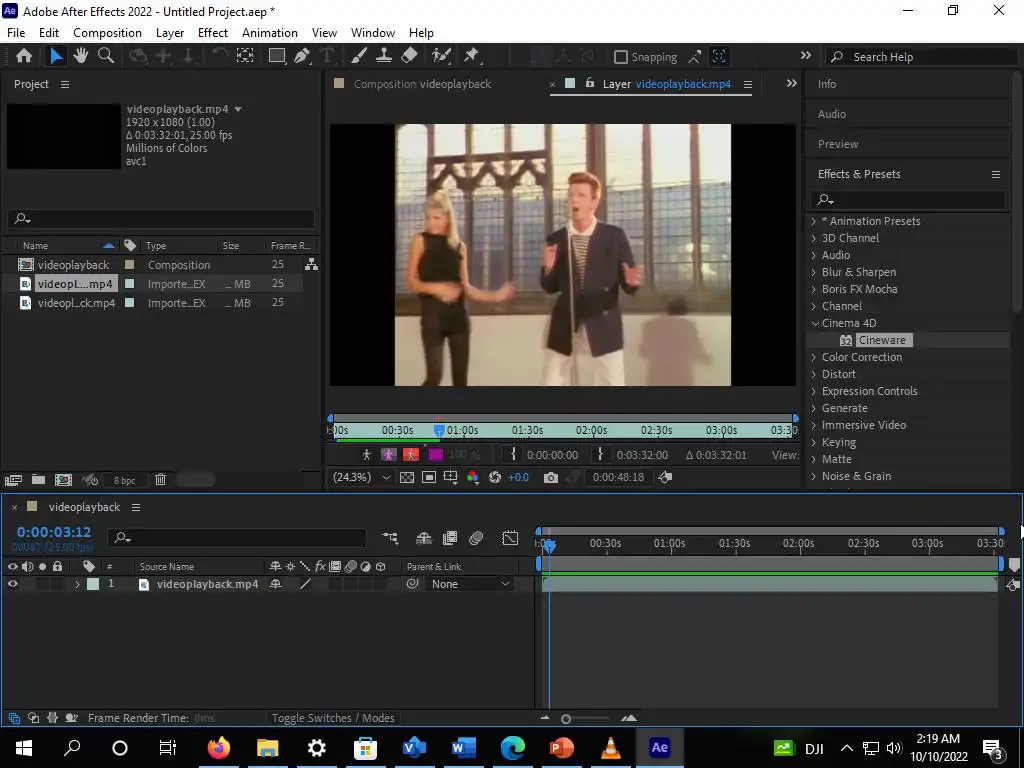
Task: Click the 8 bpc color depth button
Action: point(124,480)
